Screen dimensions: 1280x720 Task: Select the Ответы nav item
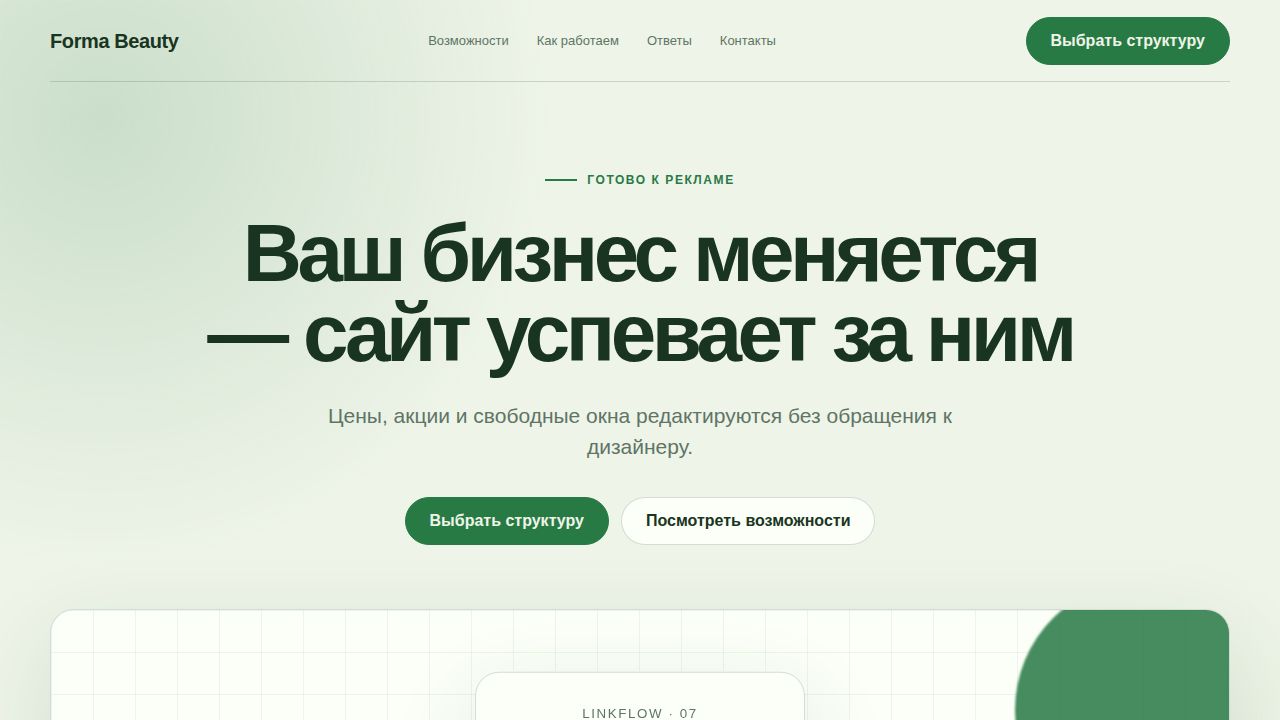click(669, 41)
